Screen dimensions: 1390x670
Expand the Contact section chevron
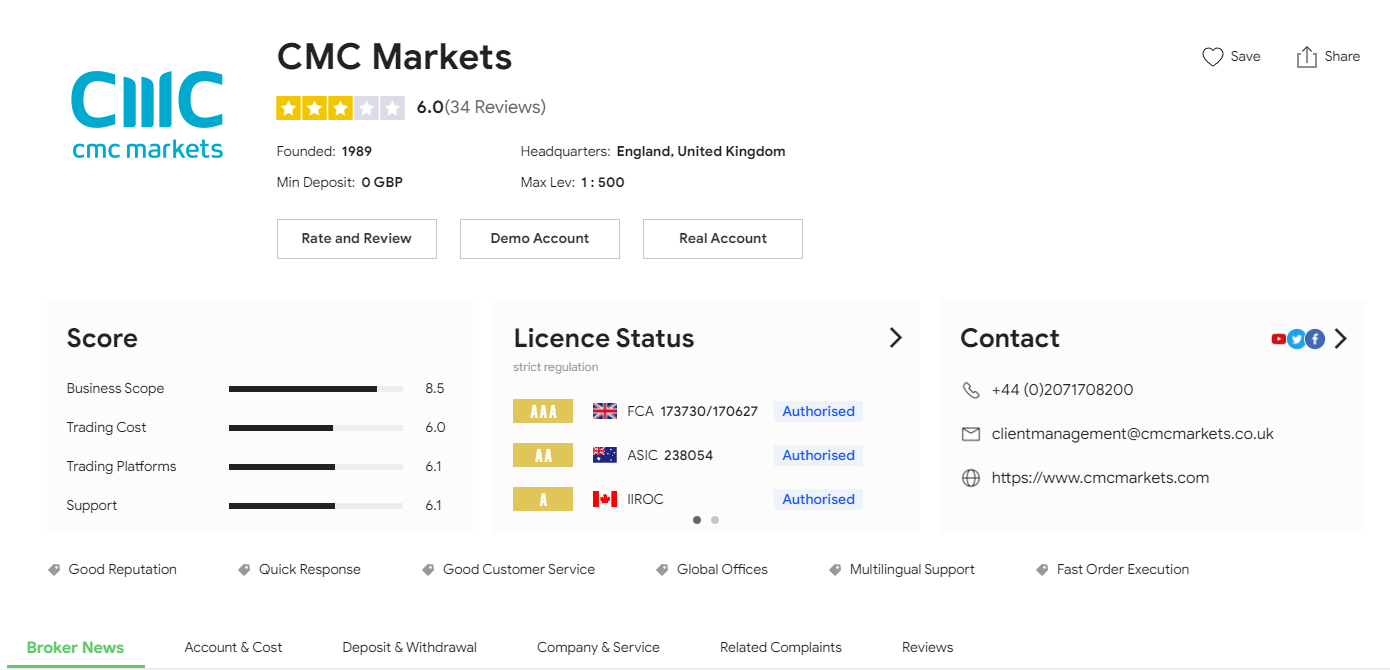pyautogui.click(x=1341, y=339)
